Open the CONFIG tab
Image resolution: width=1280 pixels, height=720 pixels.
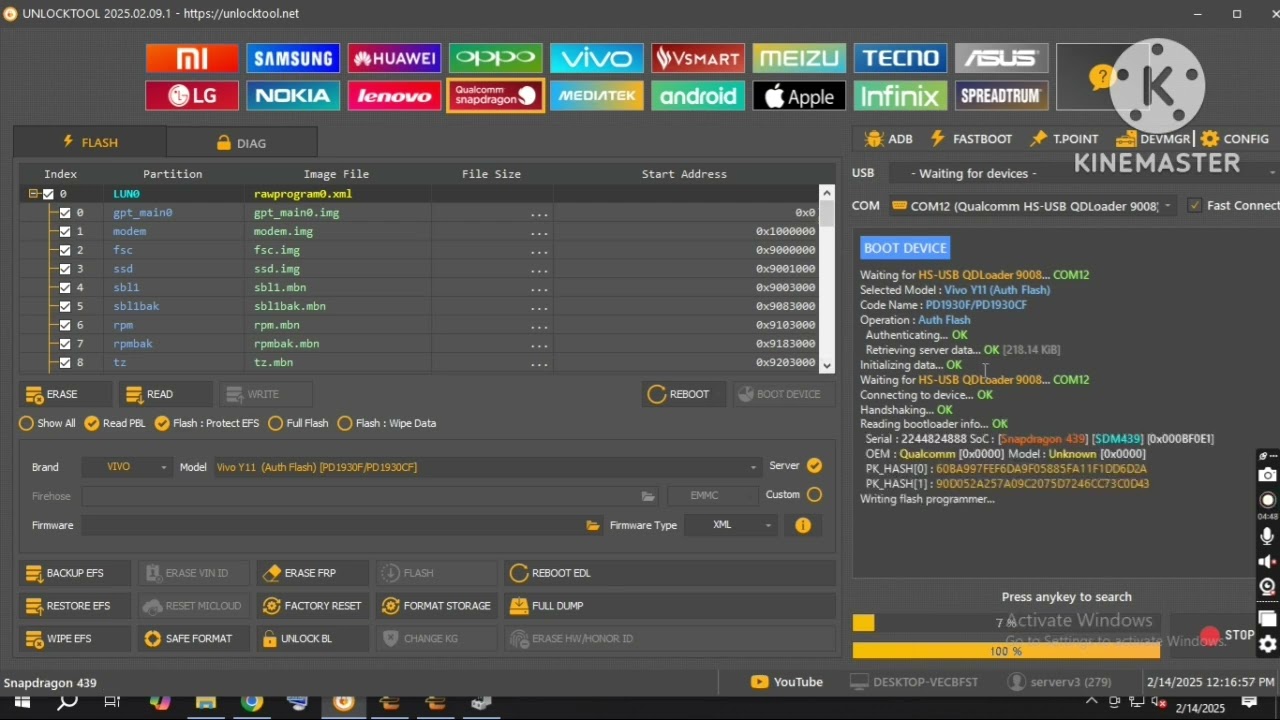tap(1236, 139)
